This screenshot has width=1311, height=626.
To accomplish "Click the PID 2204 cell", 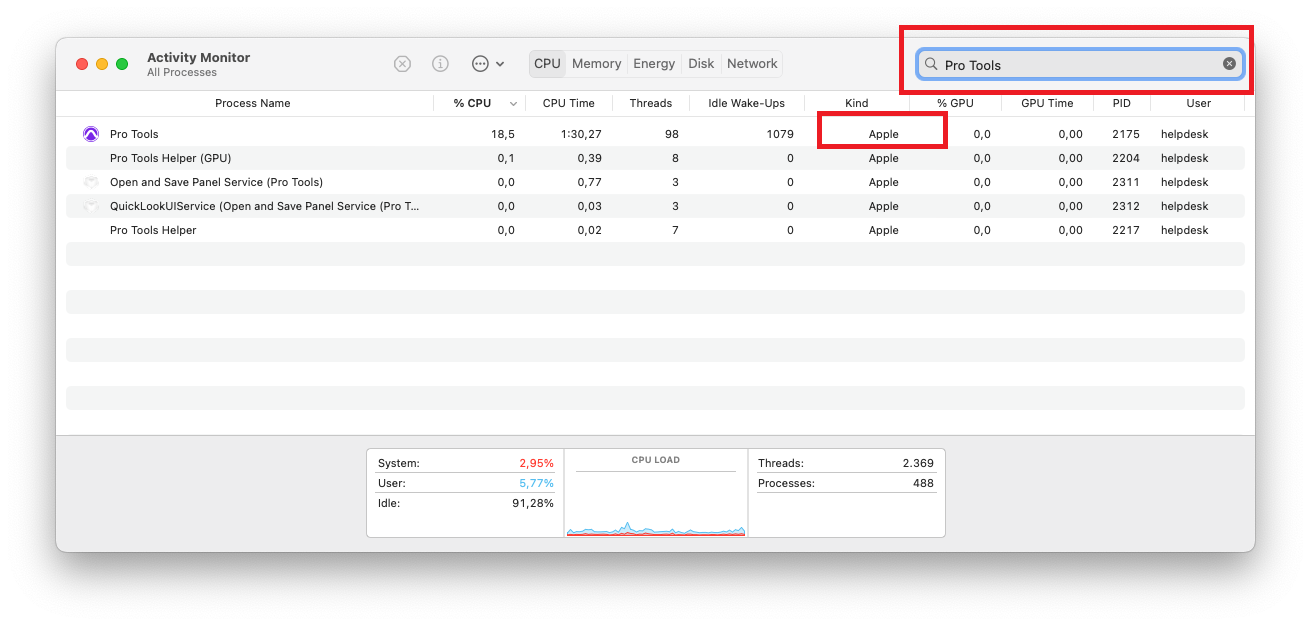I will [1126, 158].
